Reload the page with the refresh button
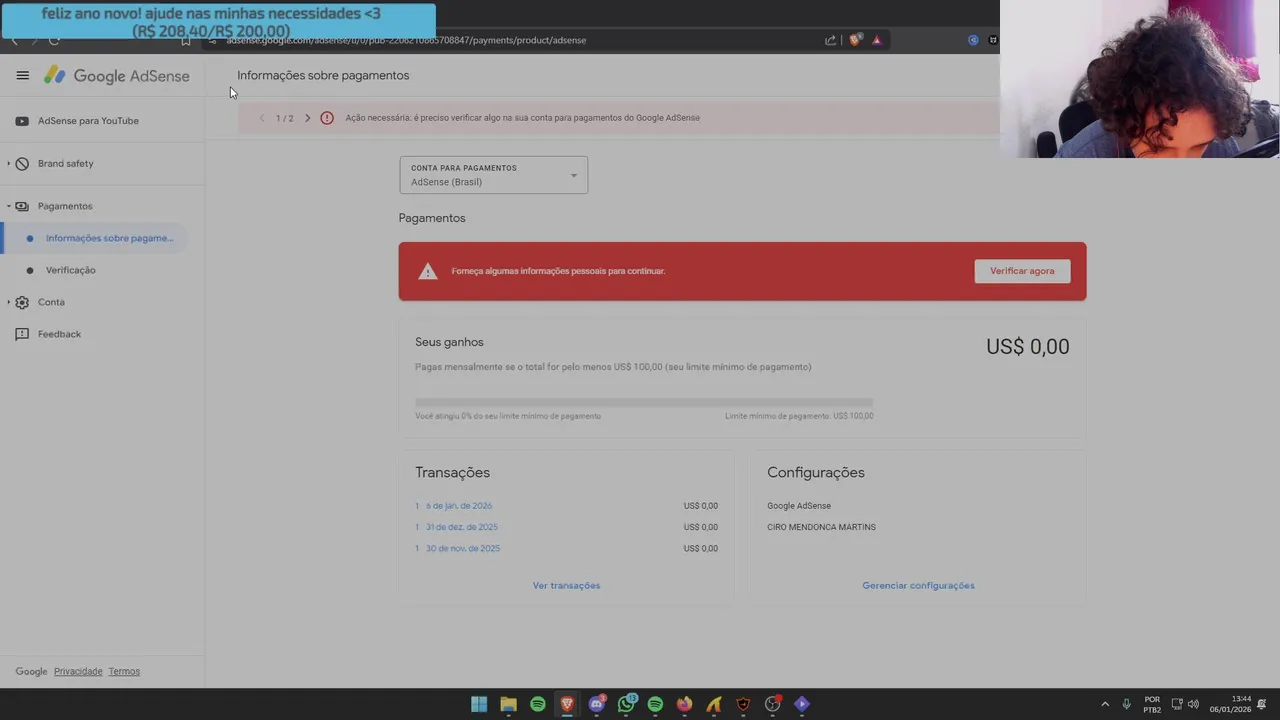Viewport: 1280px width, 720px height. (54, 40)
